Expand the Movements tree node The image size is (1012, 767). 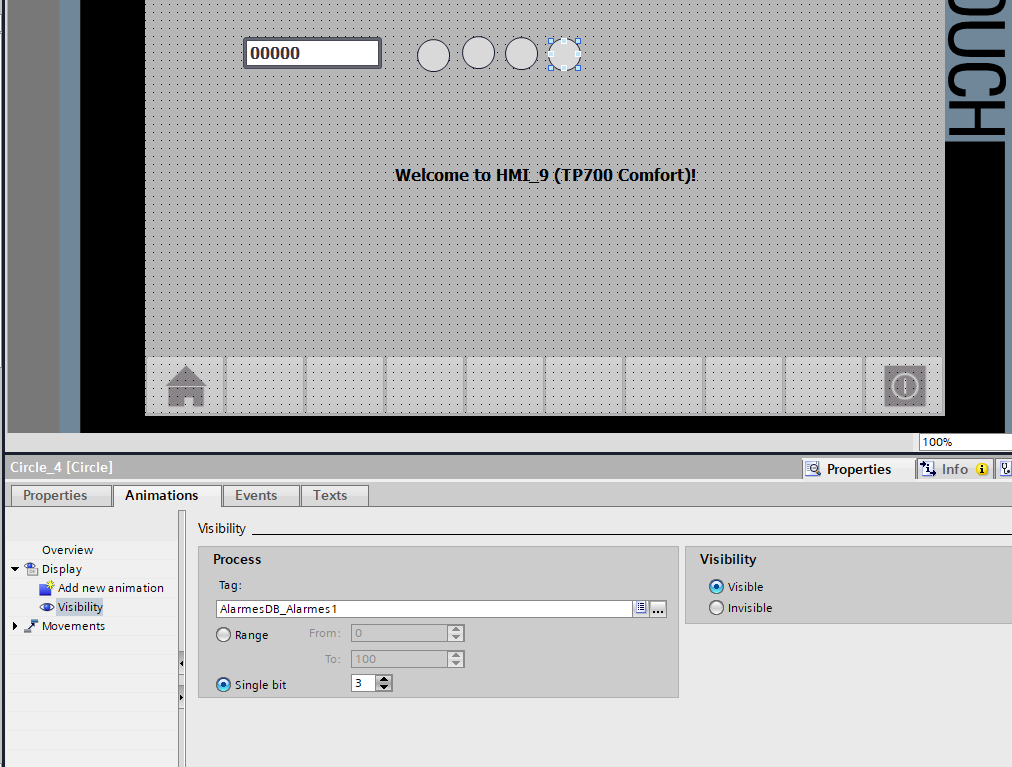click(x=15, y=626)
